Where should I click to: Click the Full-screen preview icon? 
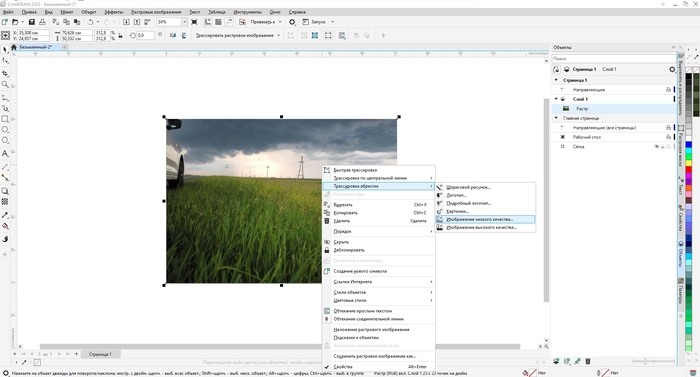[x=194, y=21]
